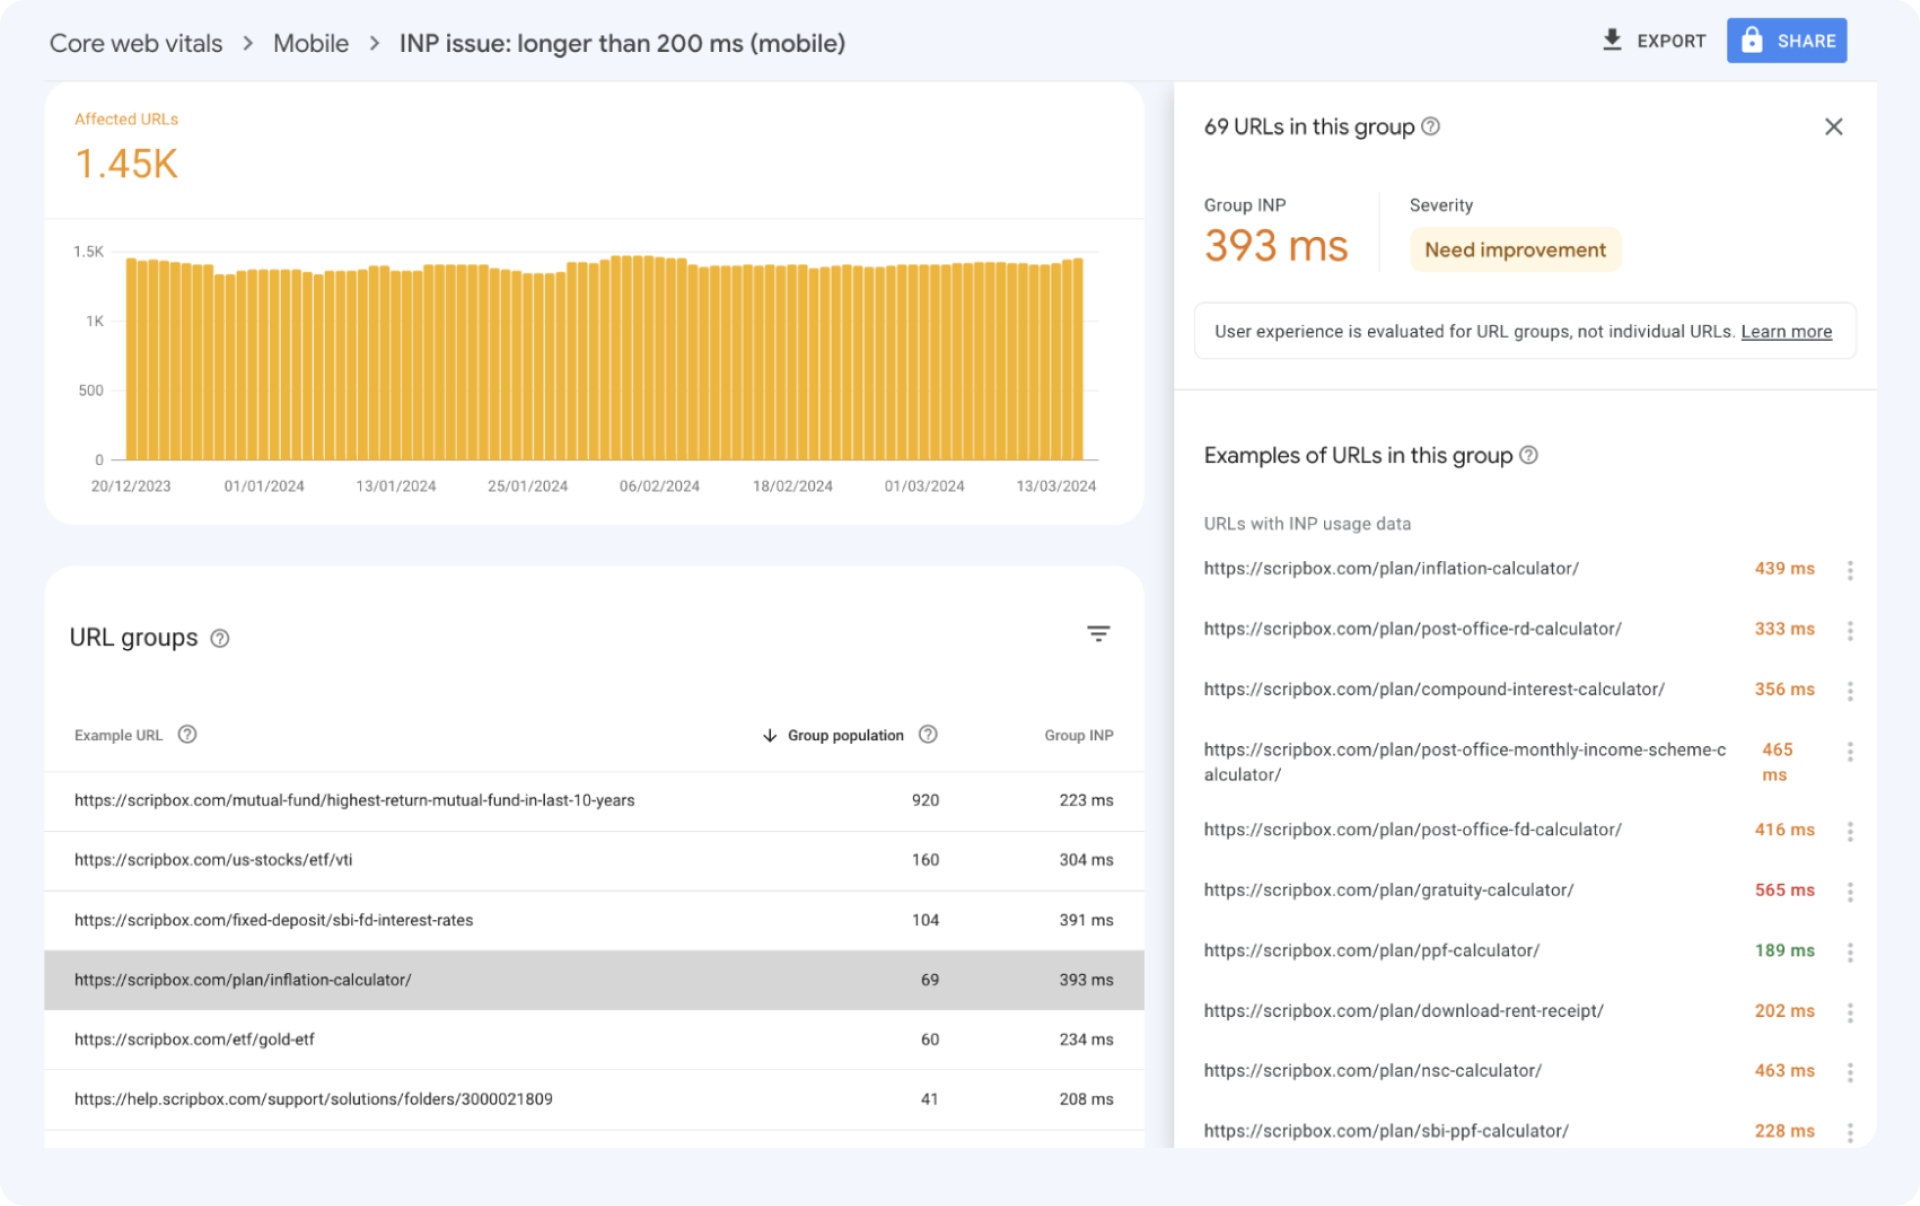Click chart date label 13/03/2024
This screenshot has height=1206, width=1920.
point(1056,486)
